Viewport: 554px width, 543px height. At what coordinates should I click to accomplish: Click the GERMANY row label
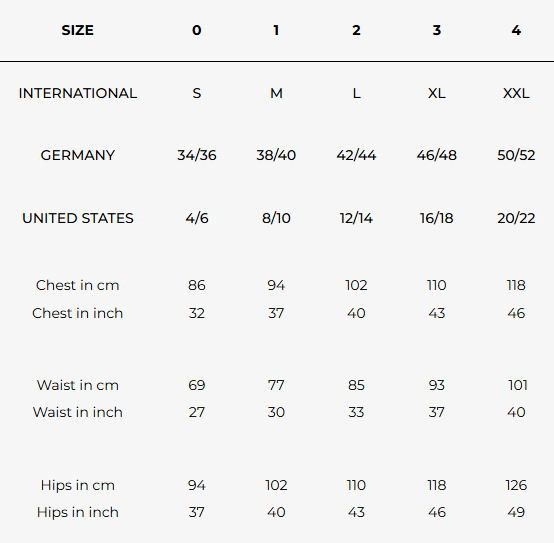tap(78, 155)
